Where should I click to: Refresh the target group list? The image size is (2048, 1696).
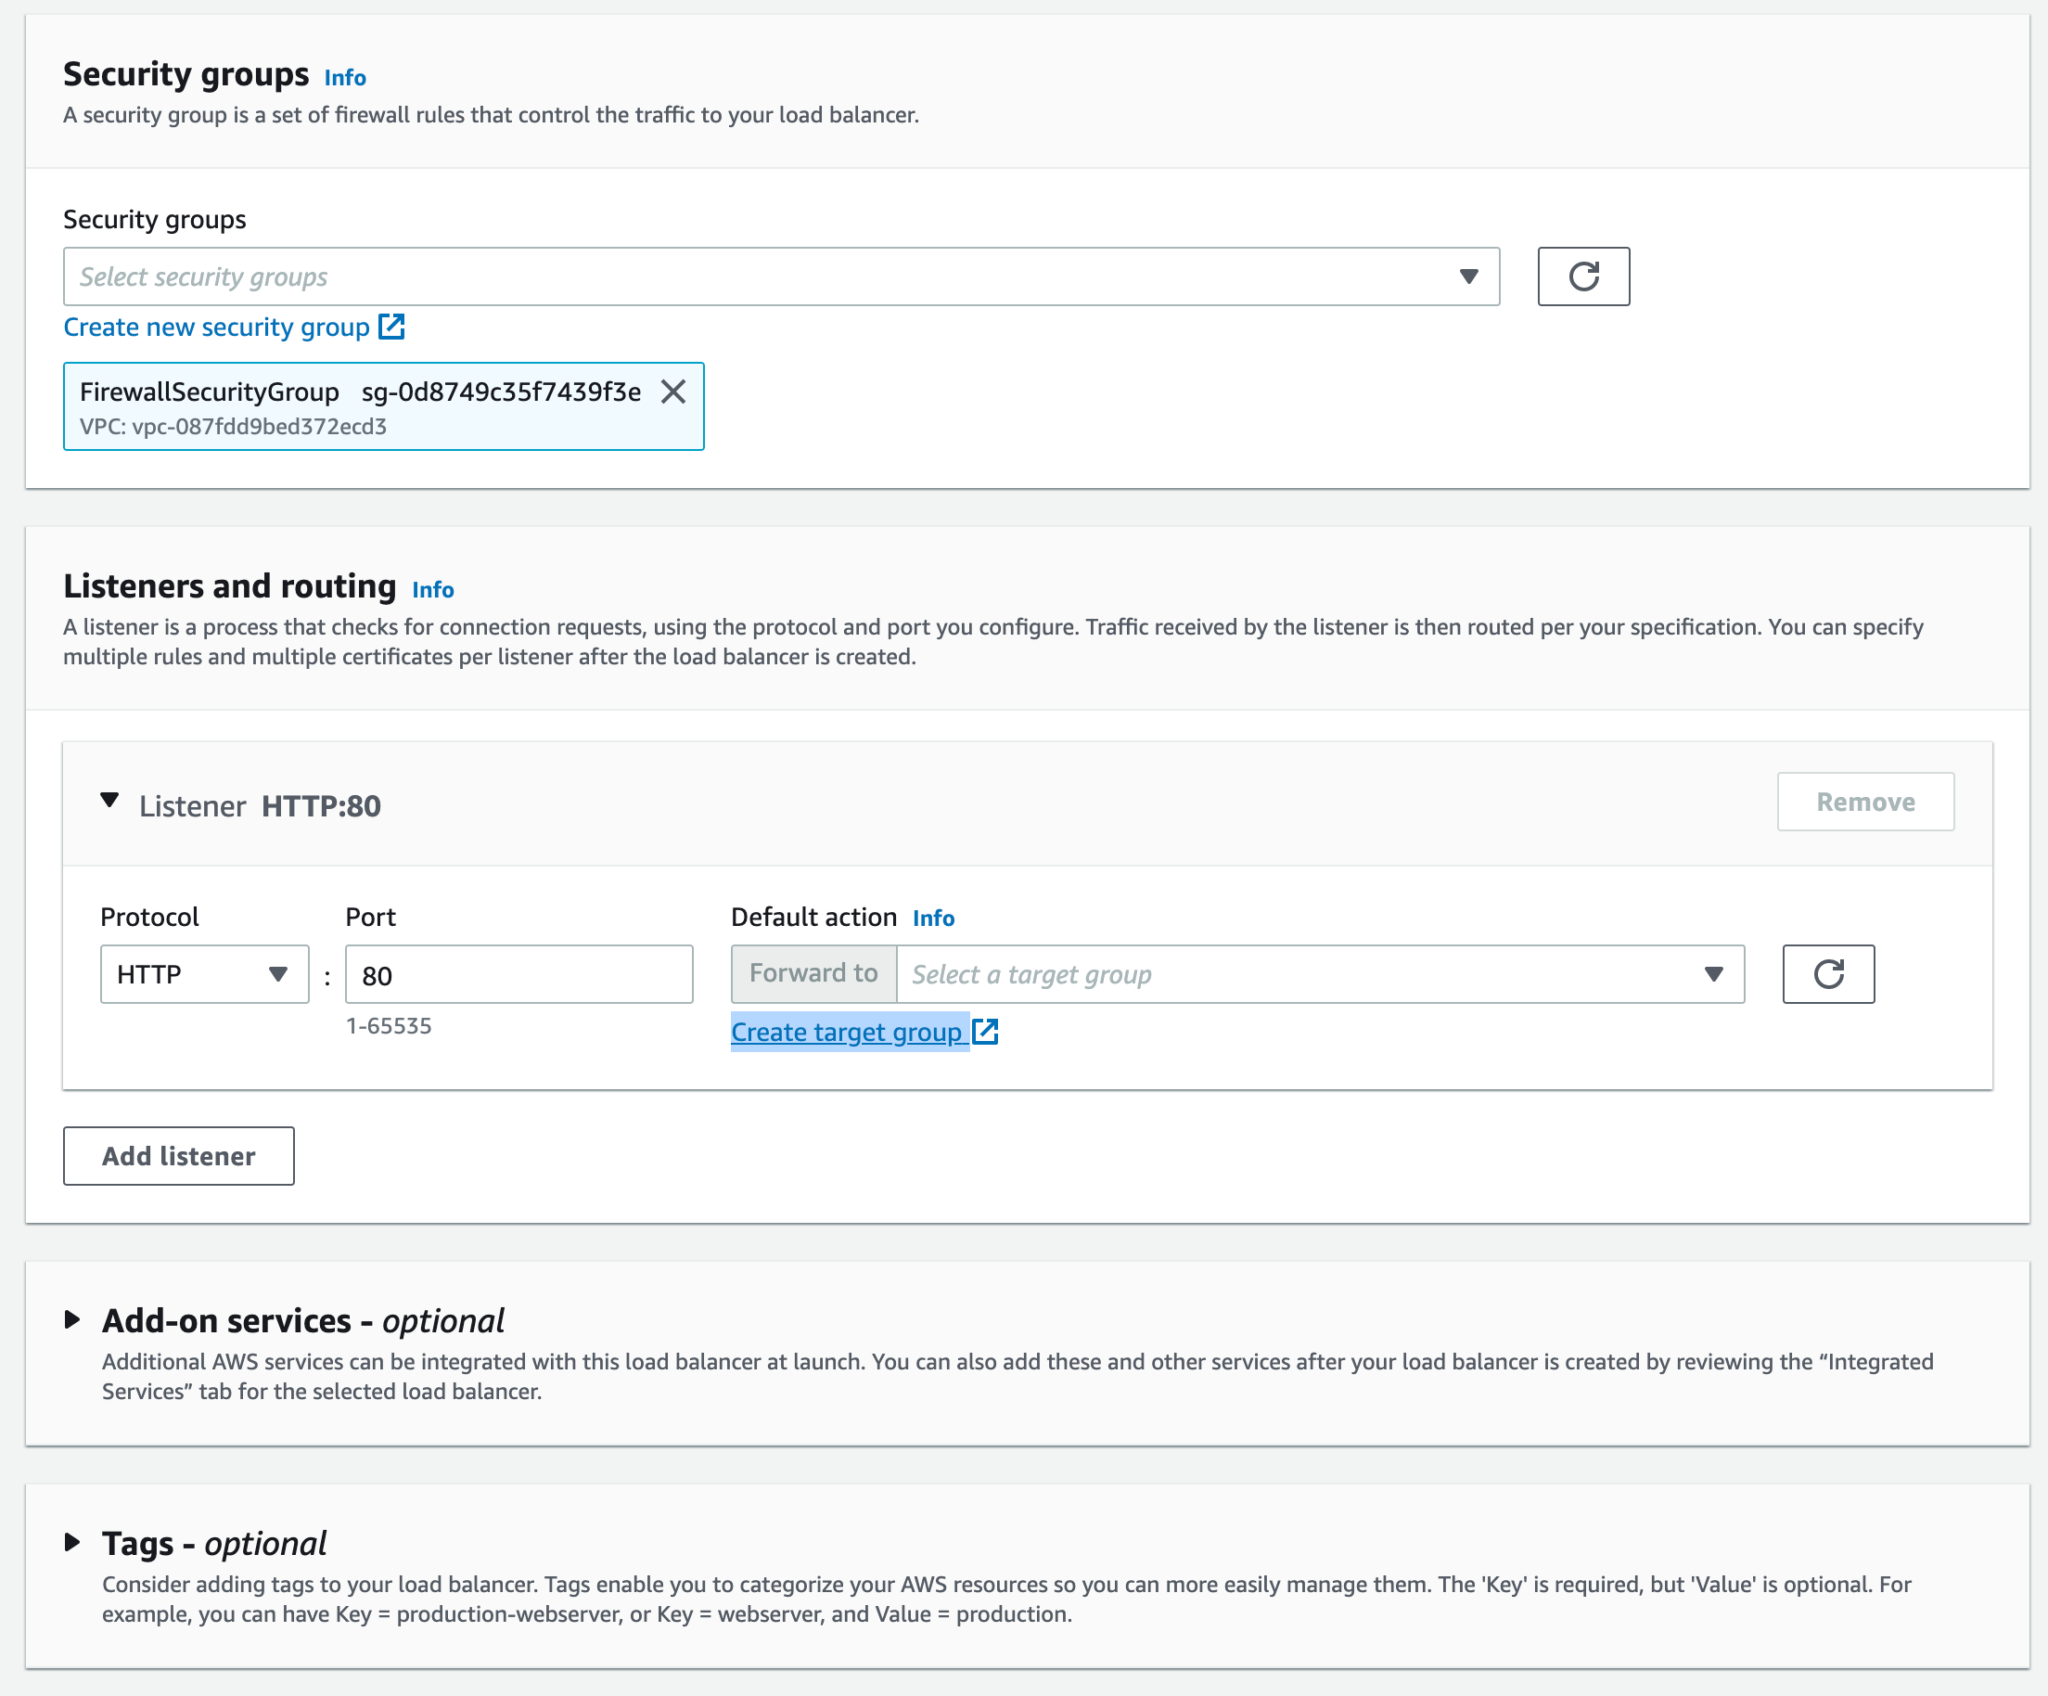click(1827, 974)
